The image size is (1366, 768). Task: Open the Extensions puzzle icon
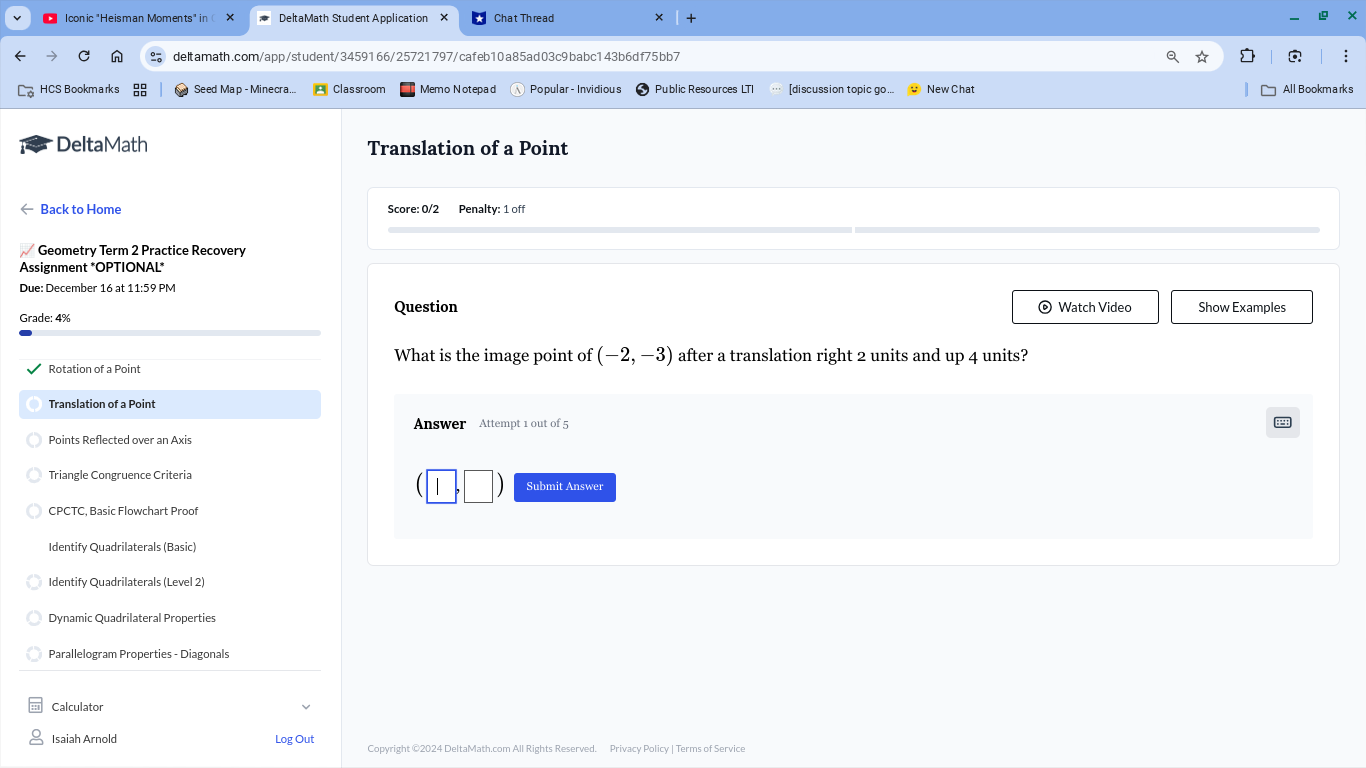pyautogui.click(x=1247, y=56)
